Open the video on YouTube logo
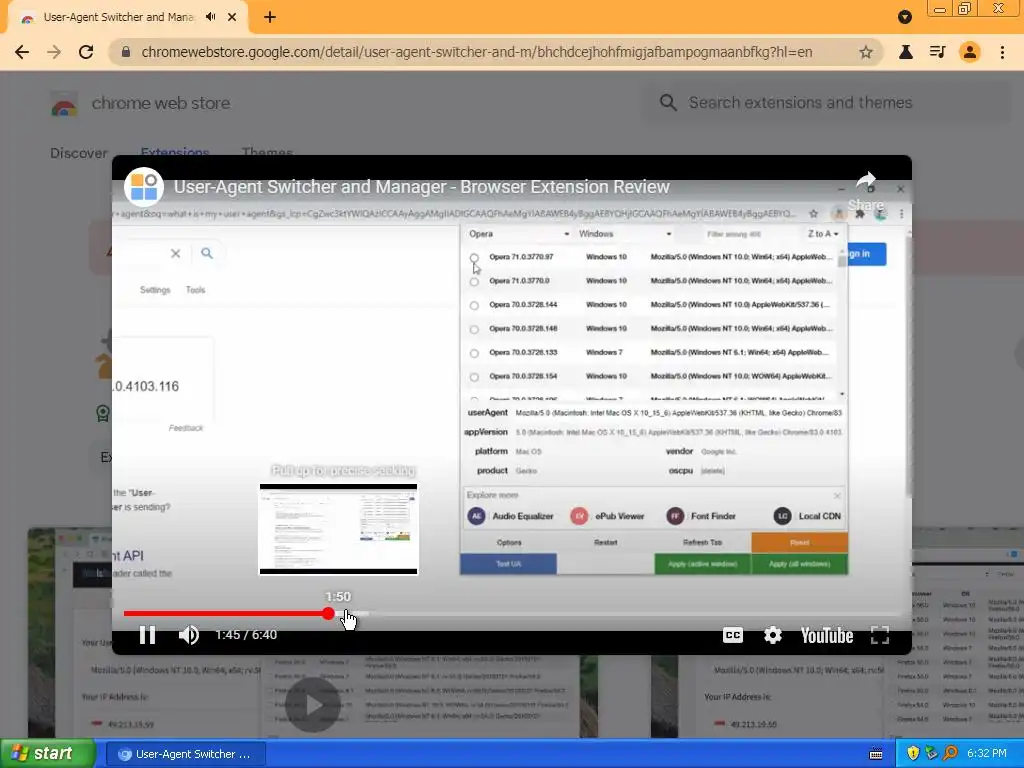Image resolution: width=1024 pixels, height=768 pixels. [x=827, y=635]
